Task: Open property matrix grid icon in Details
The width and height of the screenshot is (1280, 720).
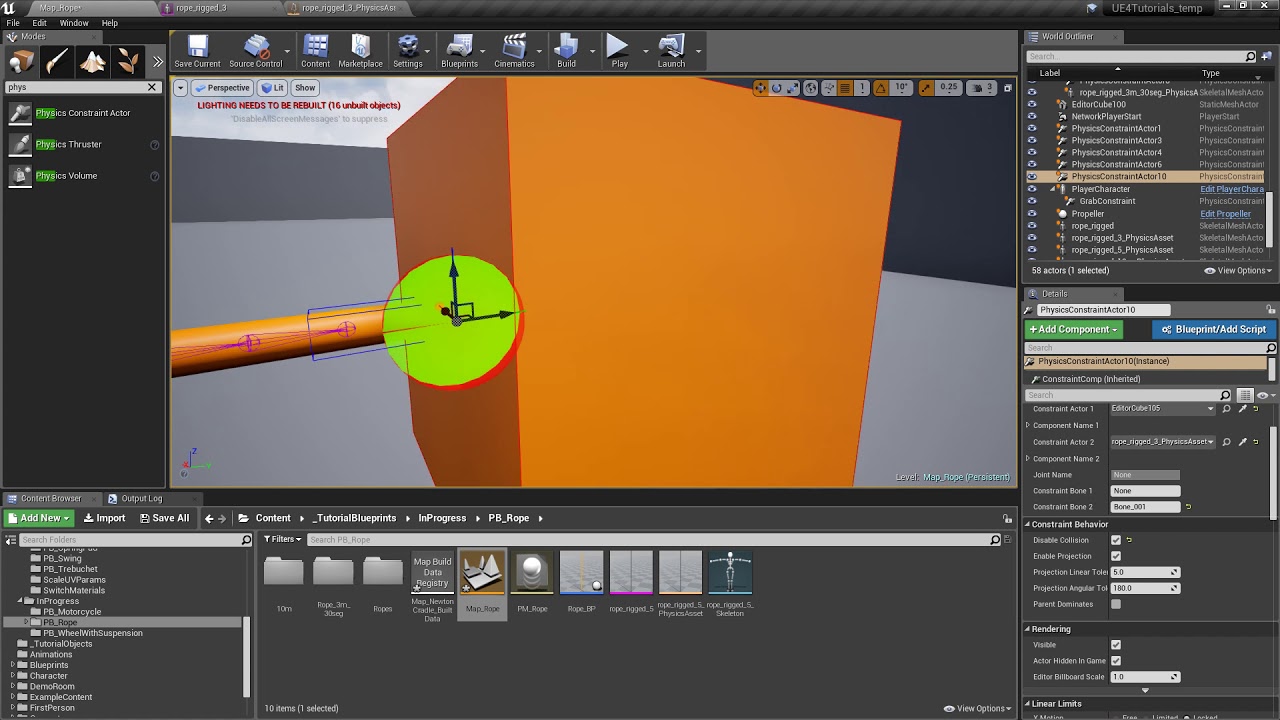Action: [x=1245, y=395]
